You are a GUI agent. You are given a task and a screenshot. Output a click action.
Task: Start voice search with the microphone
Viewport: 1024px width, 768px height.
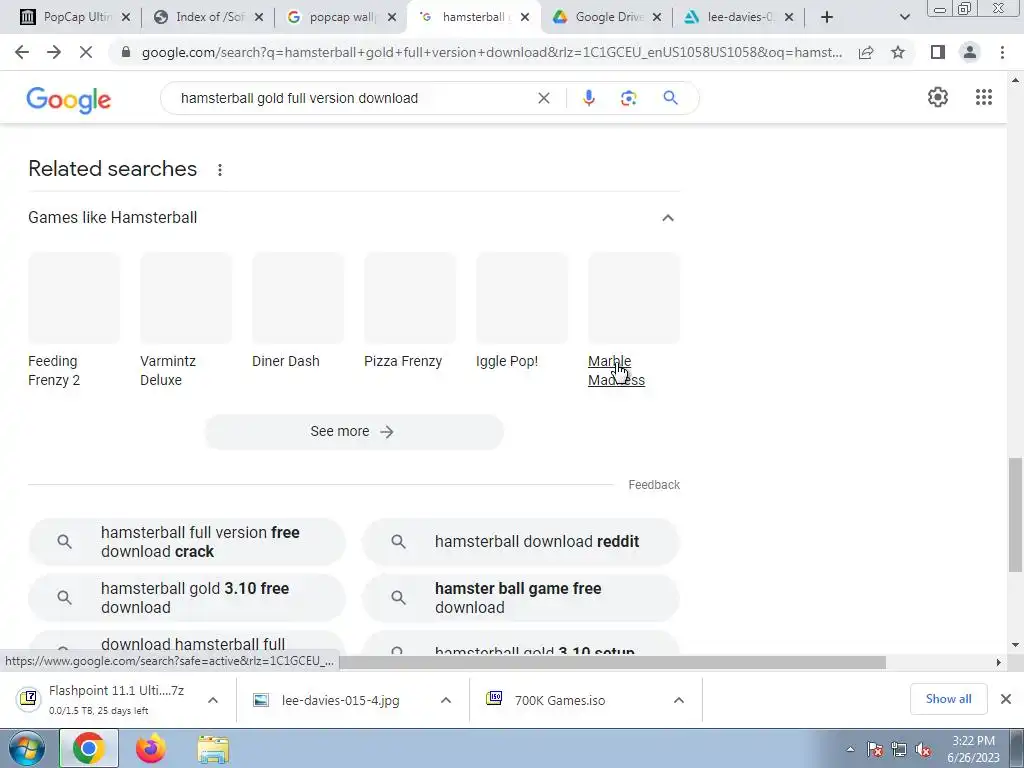coord(588,98)
